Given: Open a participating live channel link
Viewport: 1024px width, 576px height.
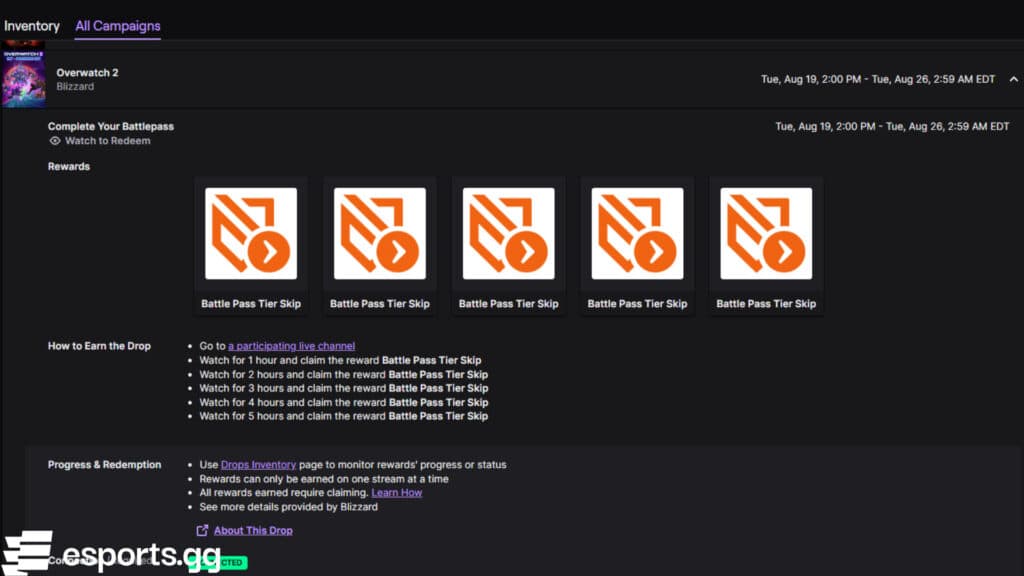Looking at the screenshot, I should [291, 345].
